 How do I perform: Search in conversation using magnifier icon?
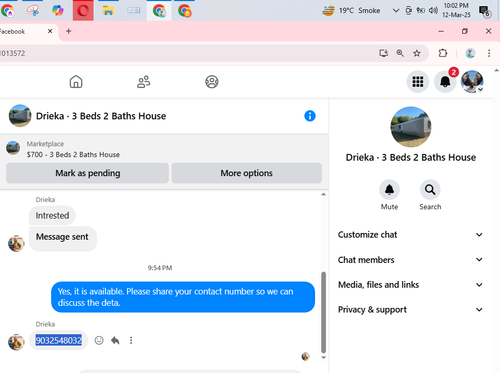(430, 190)
